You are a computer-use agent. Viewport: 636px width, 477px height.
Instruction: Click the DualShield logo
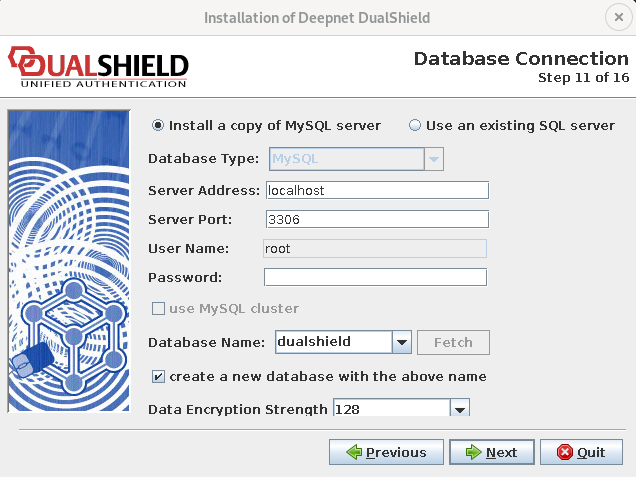(98, 67)
